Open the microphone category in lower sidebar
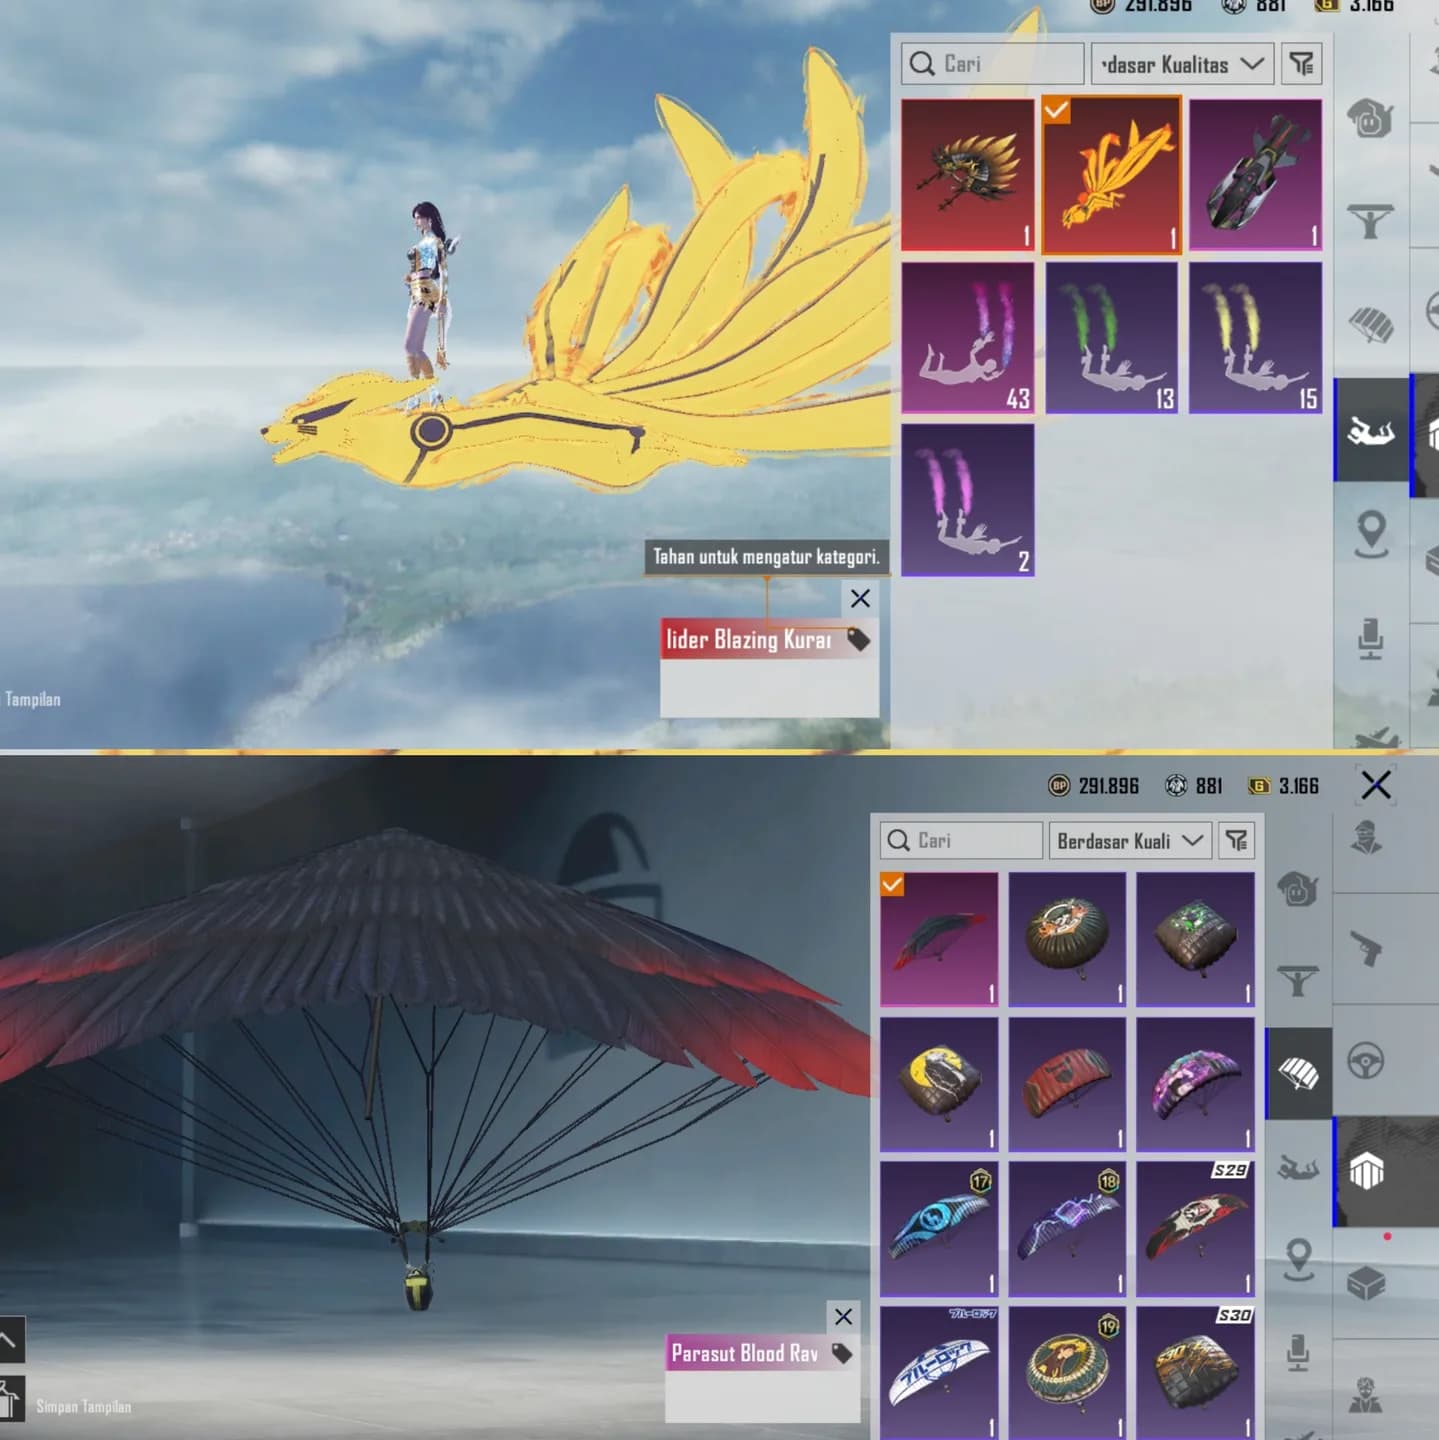 tap(1298, 1352)
